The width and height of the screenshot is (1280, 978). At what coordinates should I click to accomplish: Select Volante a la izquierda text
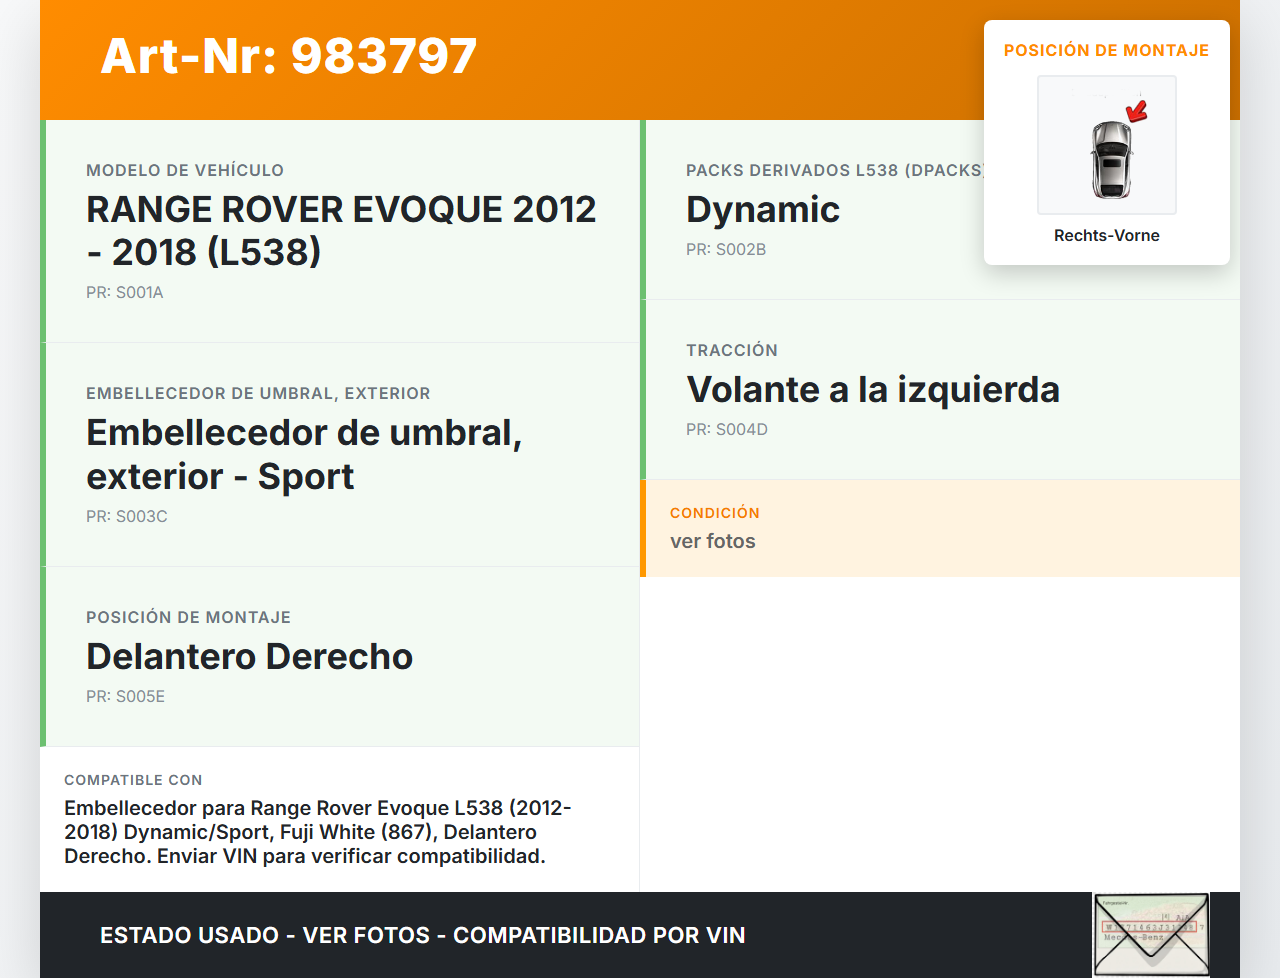pyautogui.click(x=872, y=390)
